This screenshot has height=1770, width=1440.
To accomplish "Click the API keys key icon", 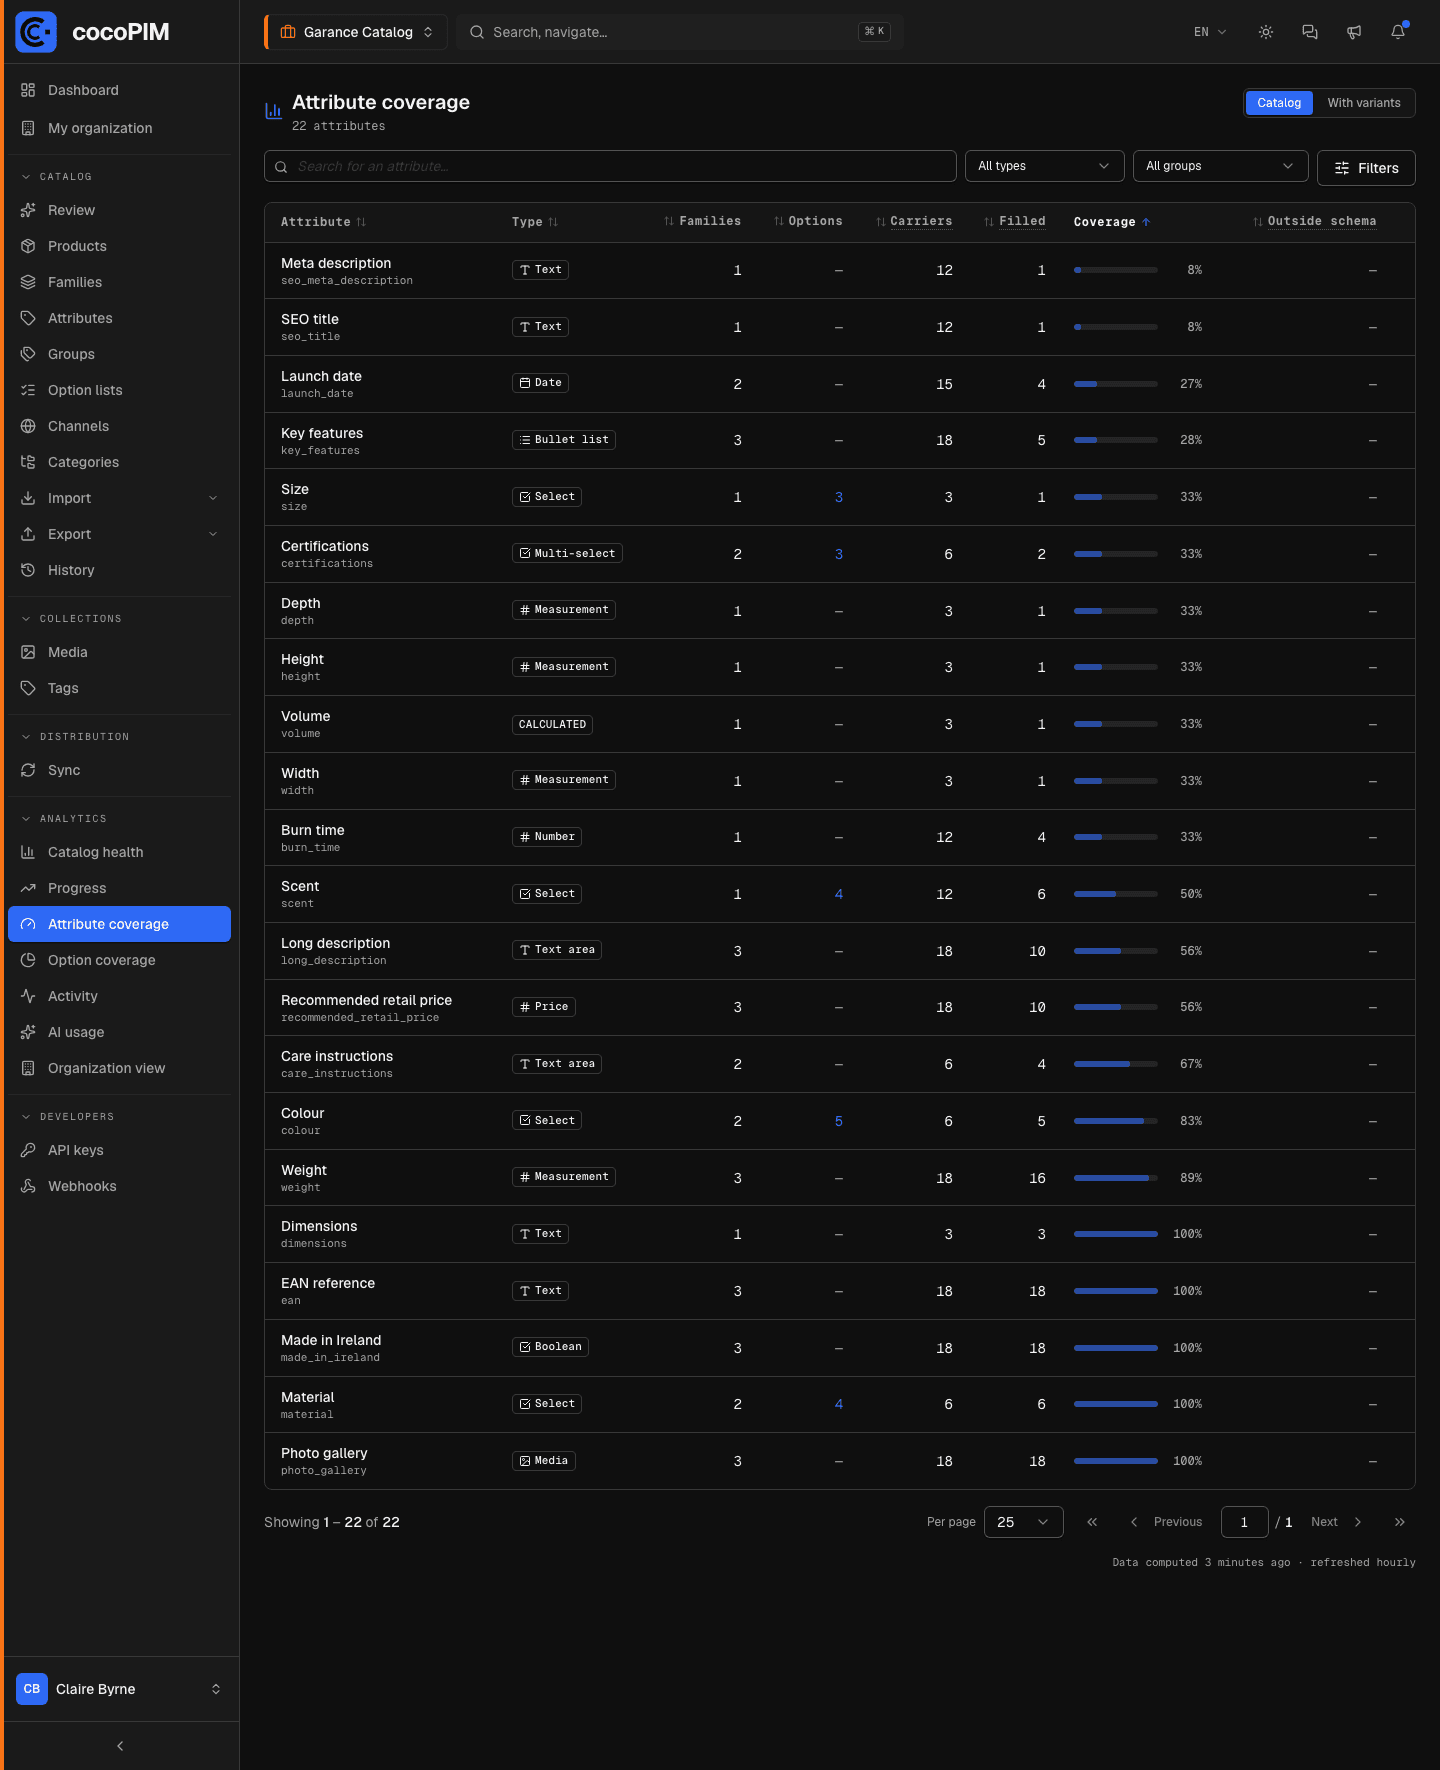I will [28, 1150].
